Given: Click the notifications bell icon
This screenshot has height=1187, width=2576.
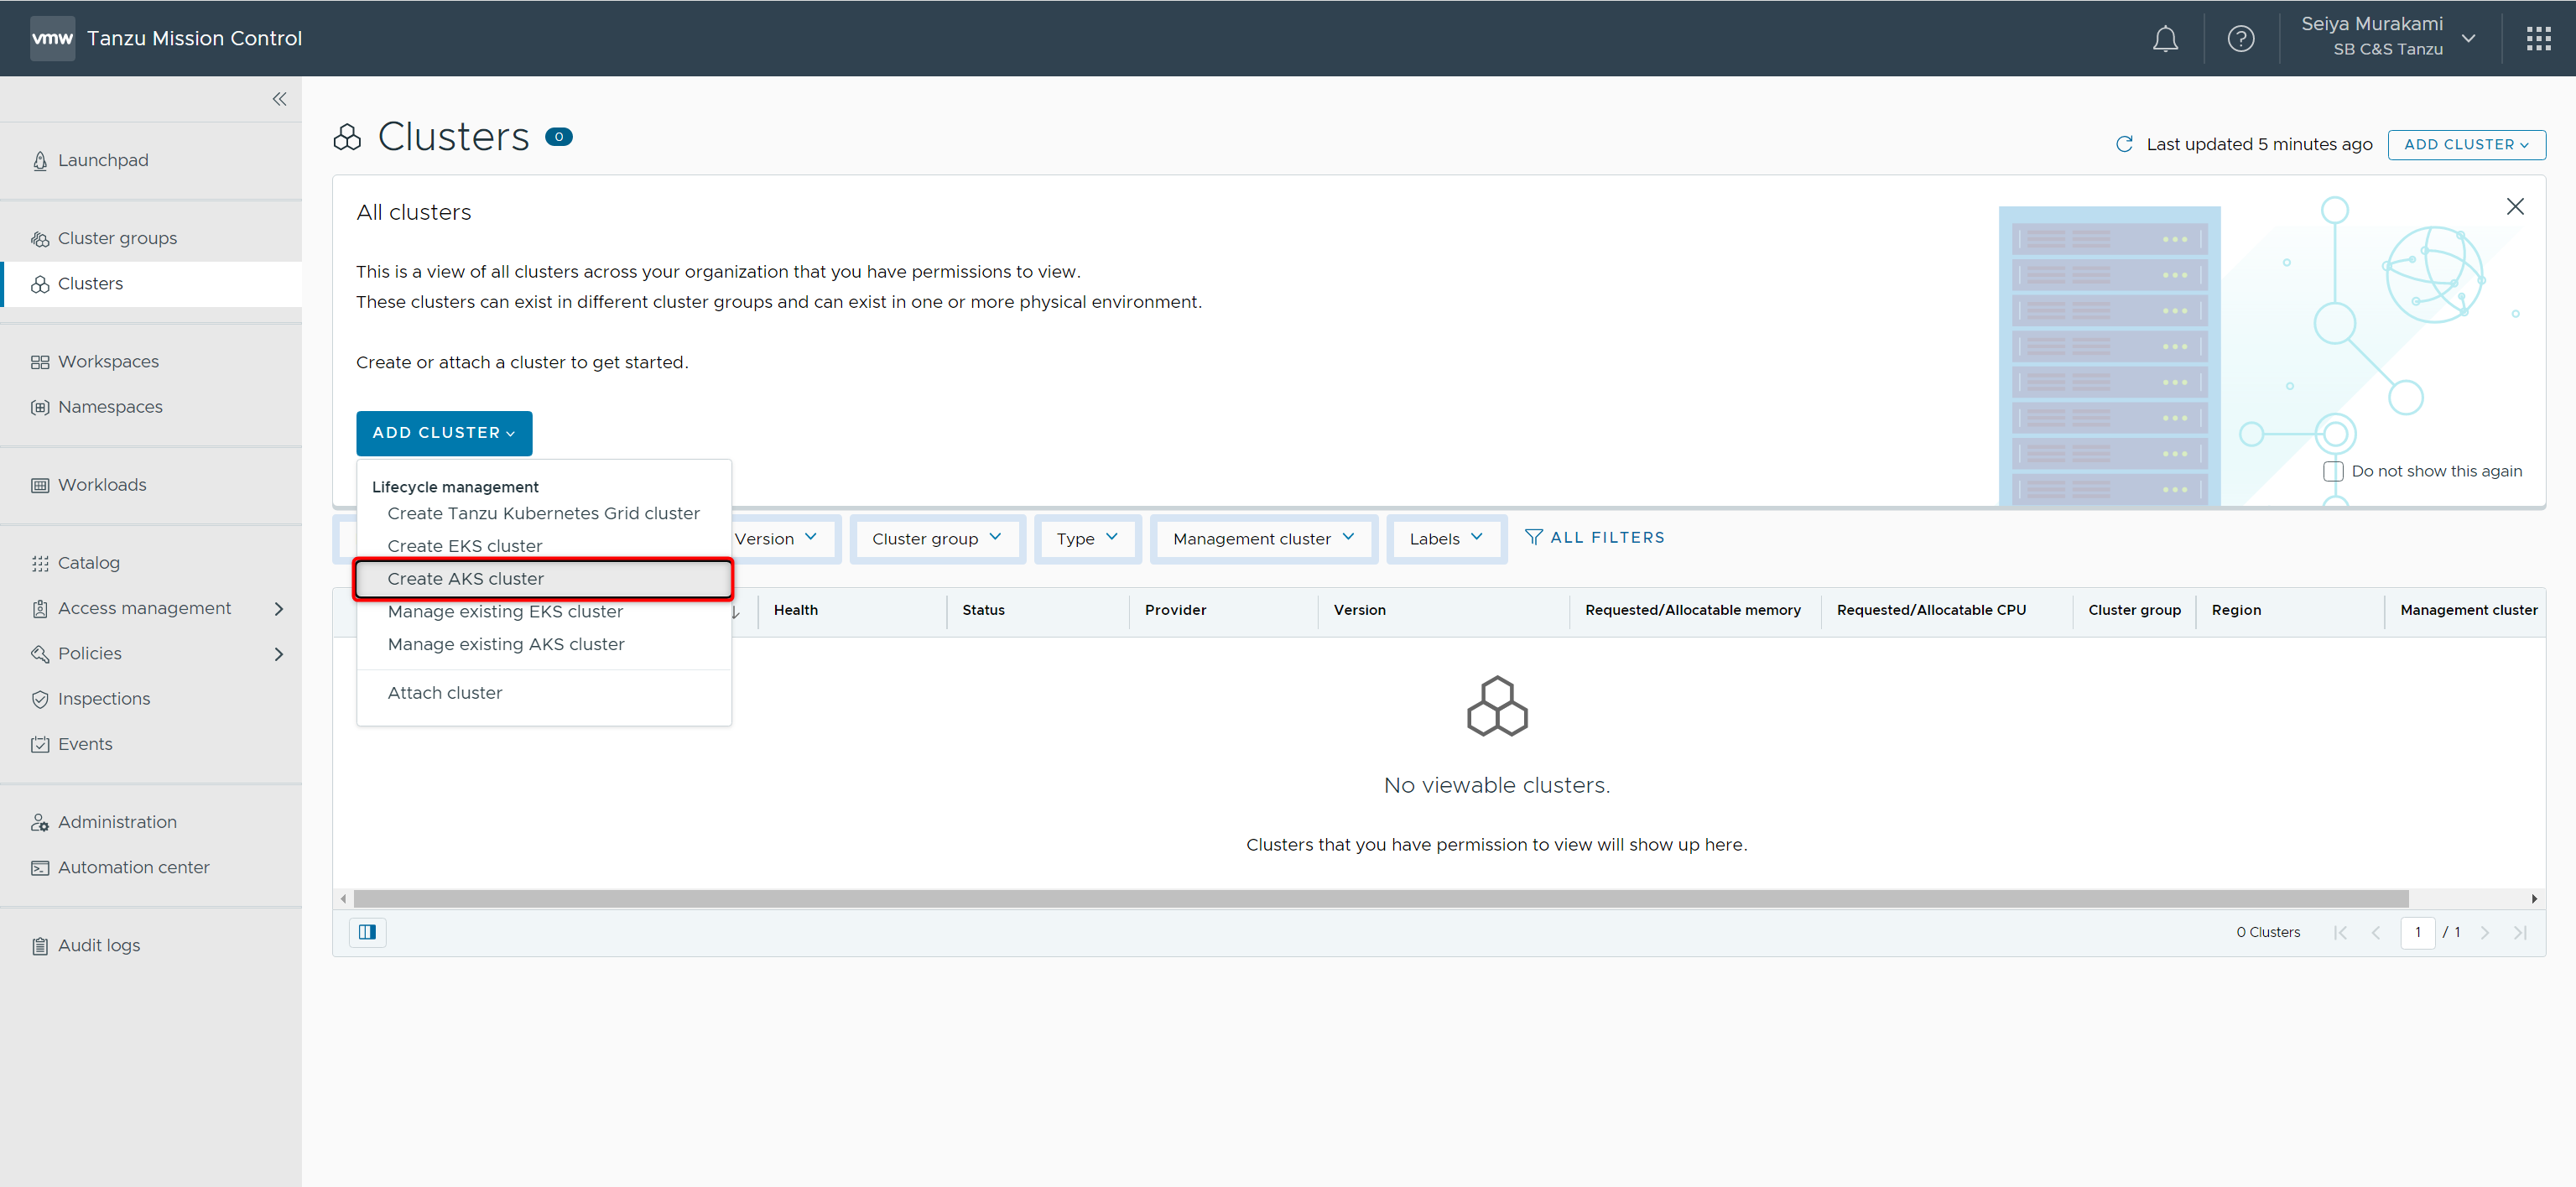Looking at the screenshot, I should (x=2165, y=39).
